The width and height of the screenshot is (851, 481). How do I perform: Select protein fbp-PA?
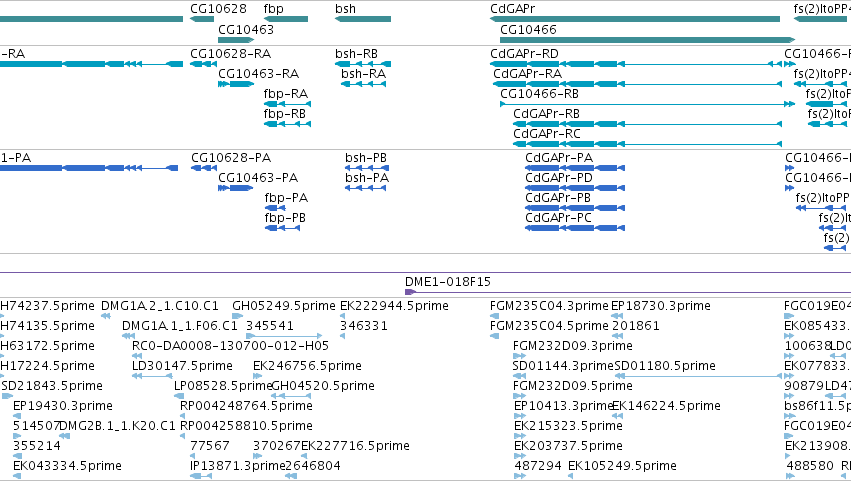click(x=275, y=208)
